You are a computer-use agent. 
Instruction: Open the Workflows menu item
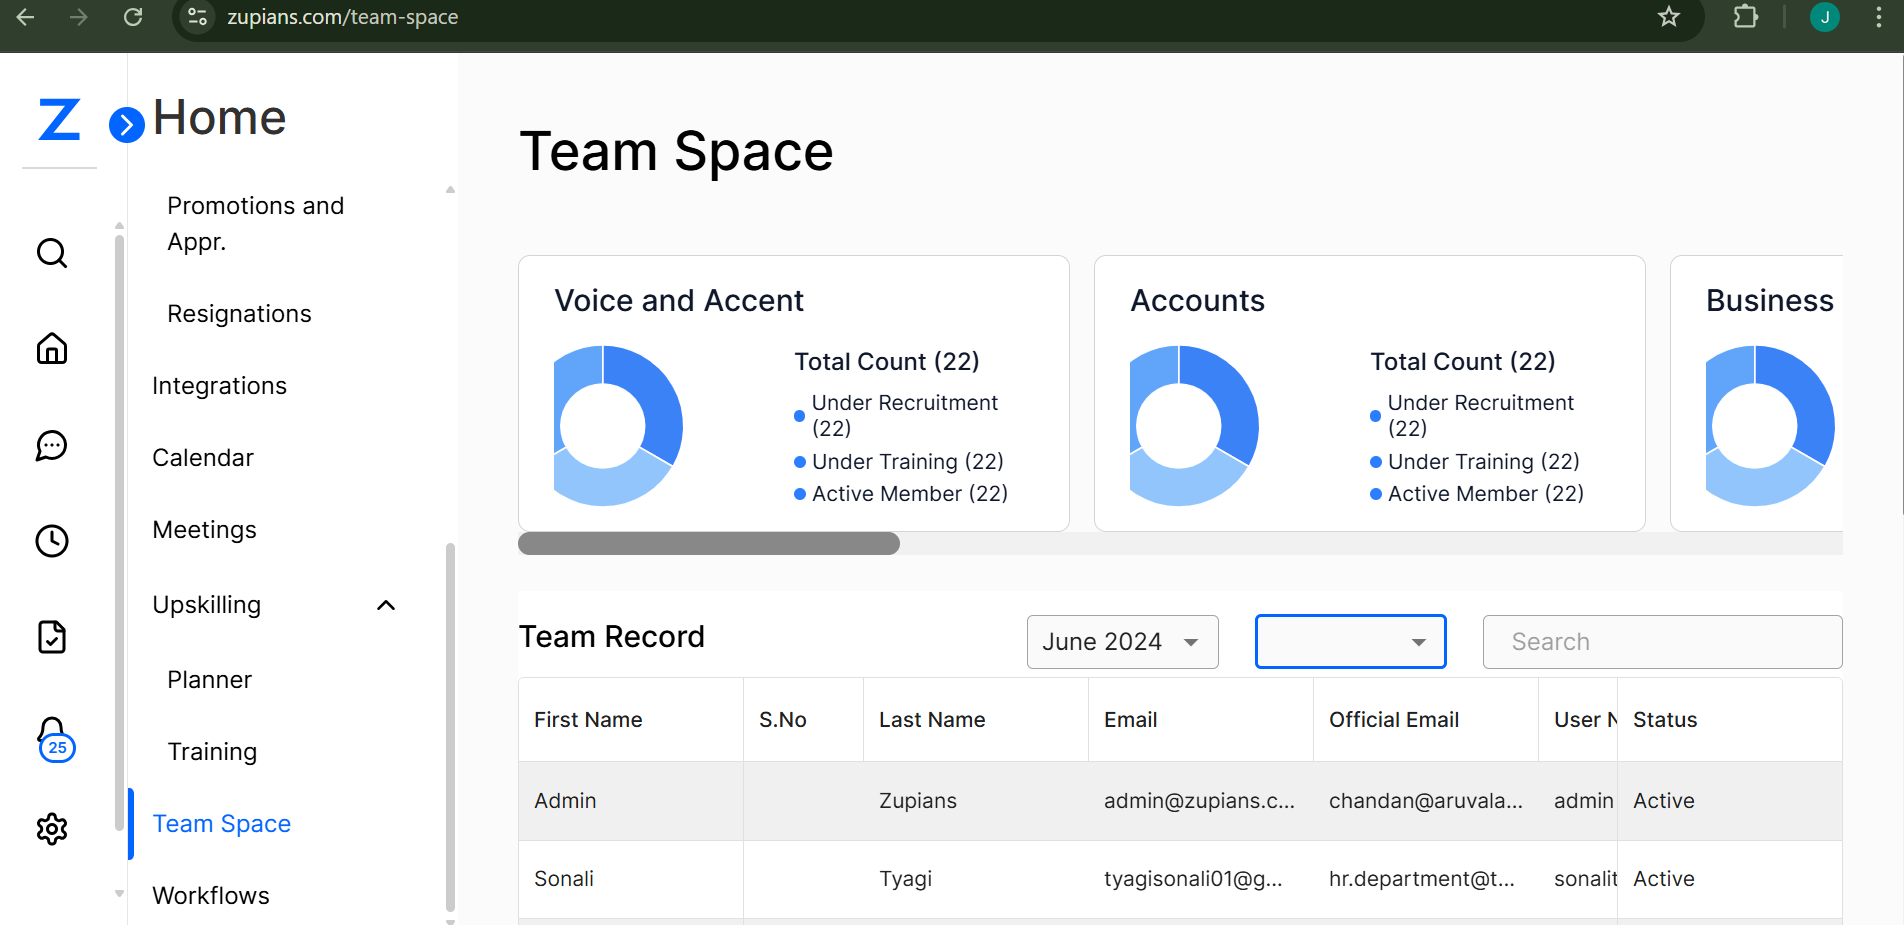click(210, 895)
